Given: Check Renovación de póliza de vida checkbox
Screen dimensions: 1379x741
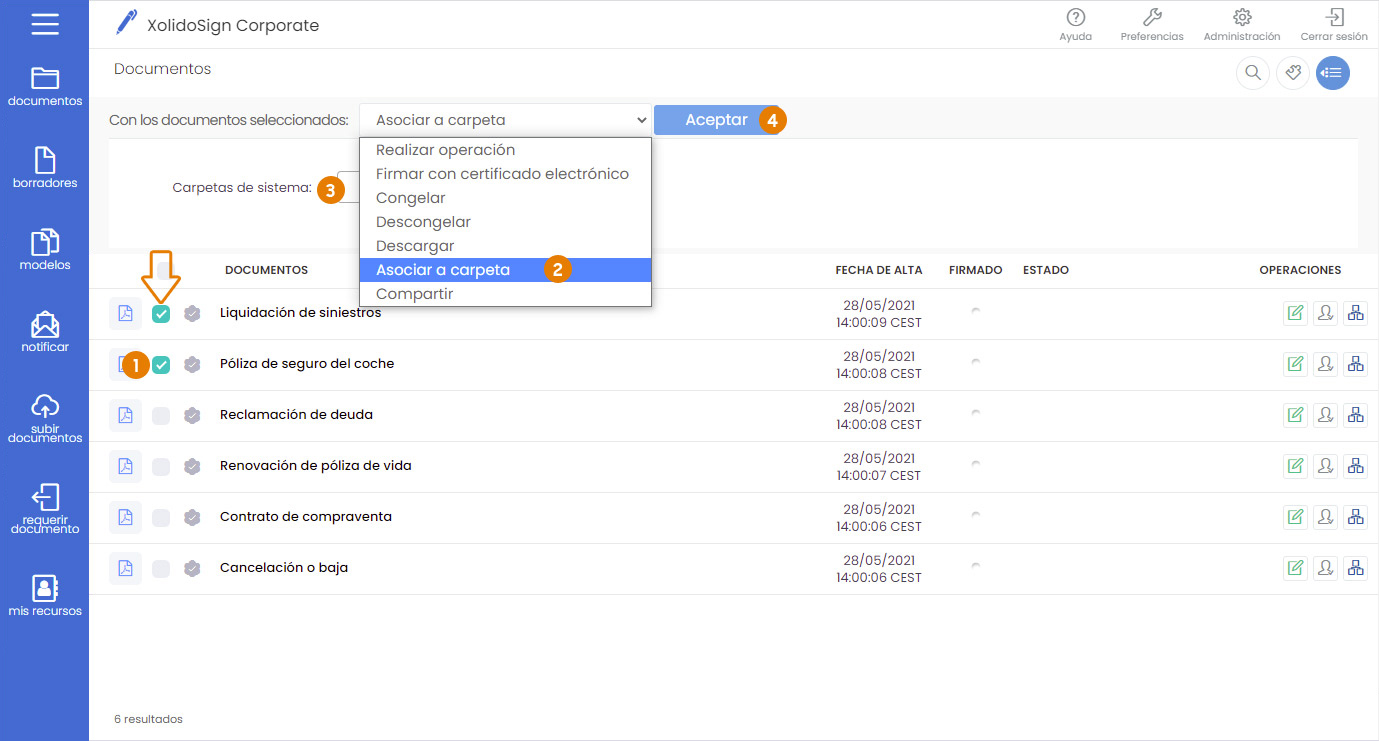Looking at the screenshot, I should [161, 466].
